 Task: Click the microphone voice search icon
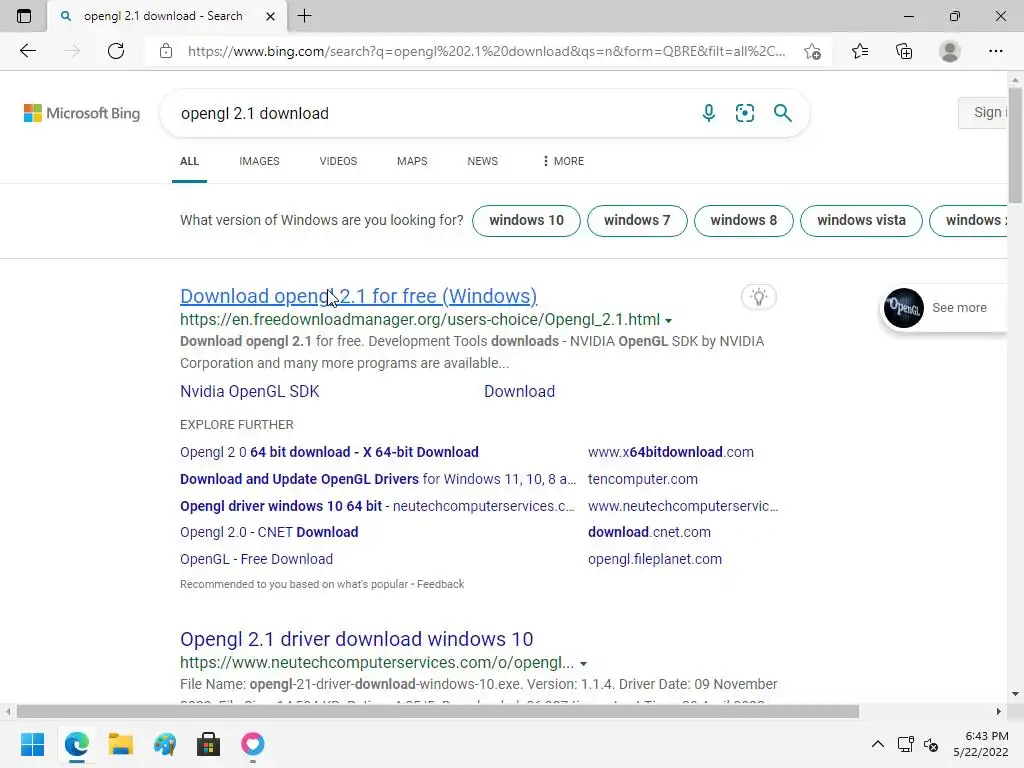pos(709,113)
